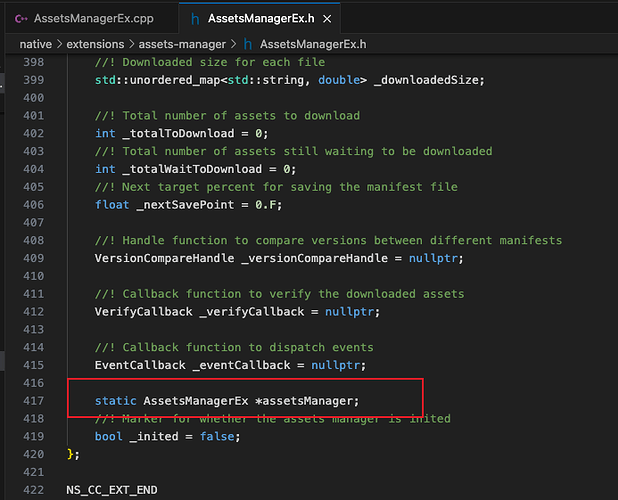
Task: Click 'AssetsManagerEx' type on line 417
Action: (196, 401)
